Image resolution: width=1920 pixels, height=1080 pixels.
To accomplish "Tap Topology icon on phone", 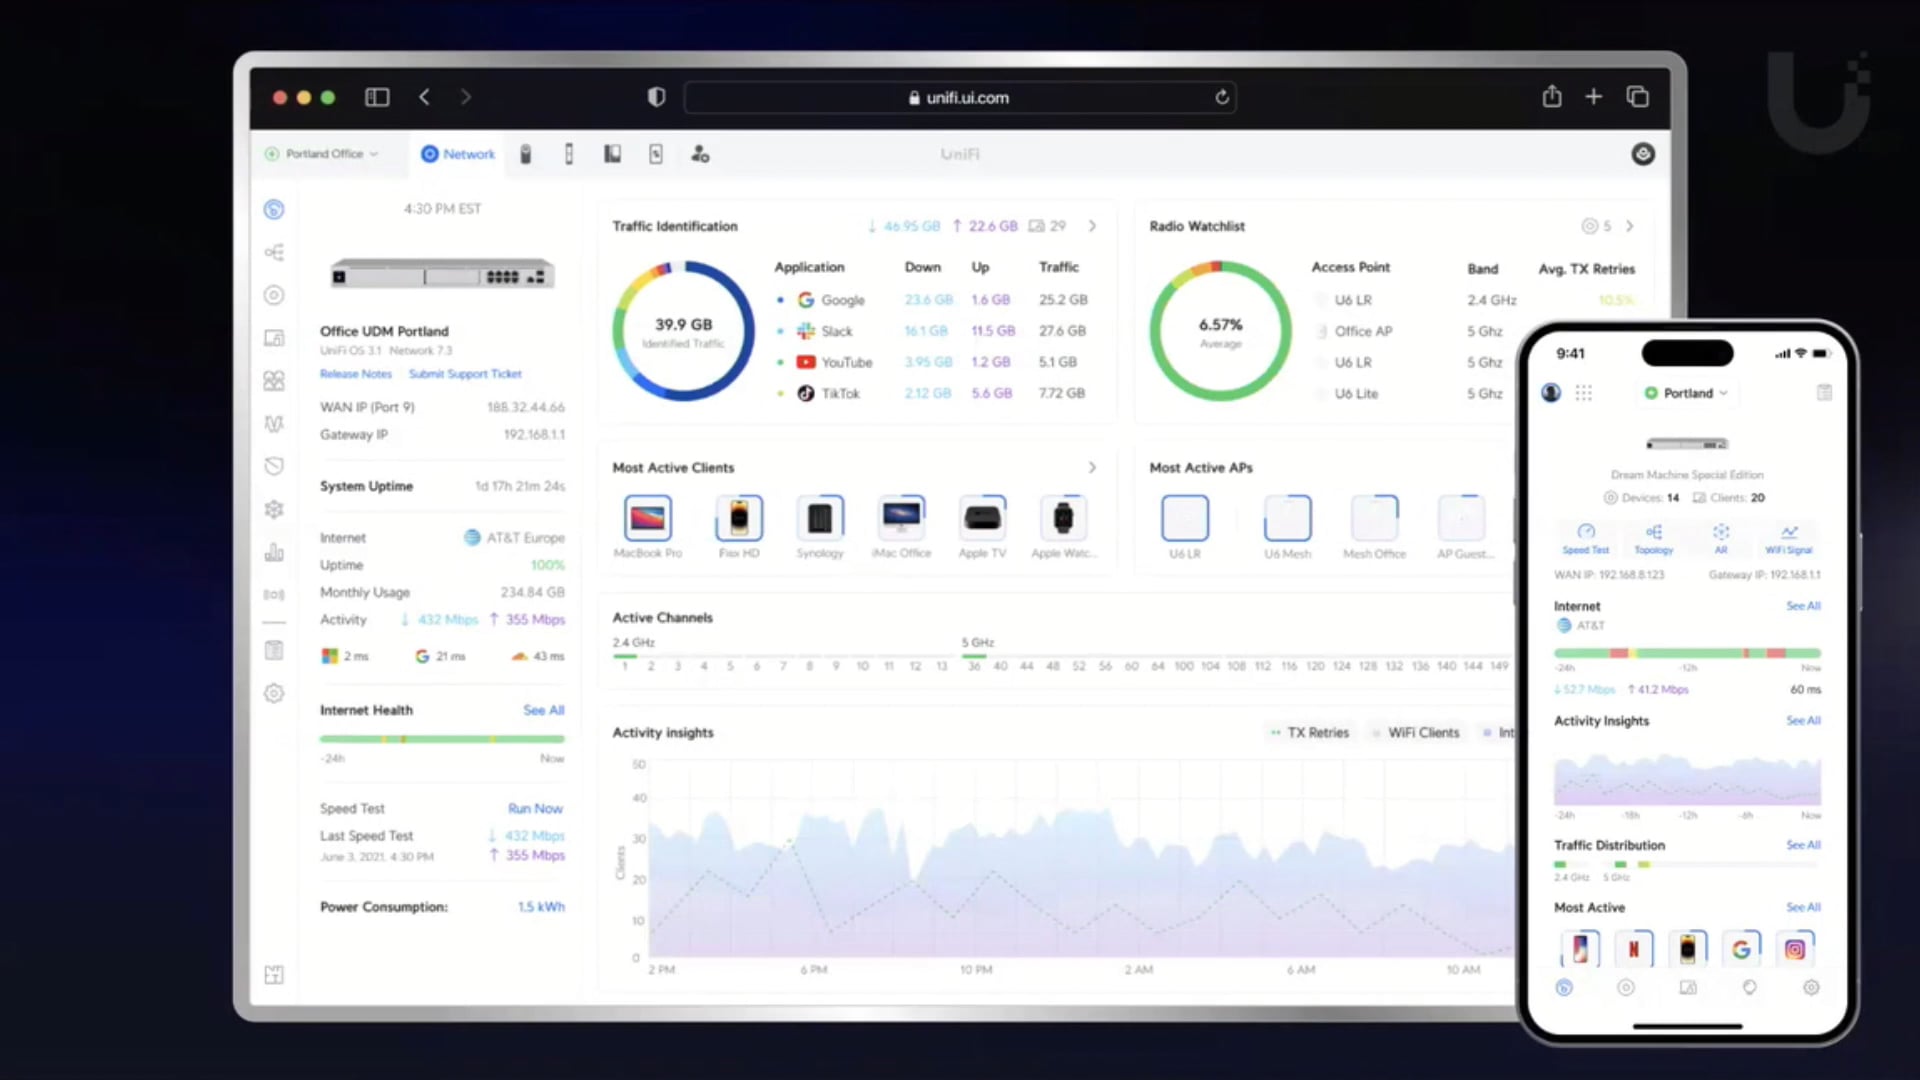I will coord(1653,538).
